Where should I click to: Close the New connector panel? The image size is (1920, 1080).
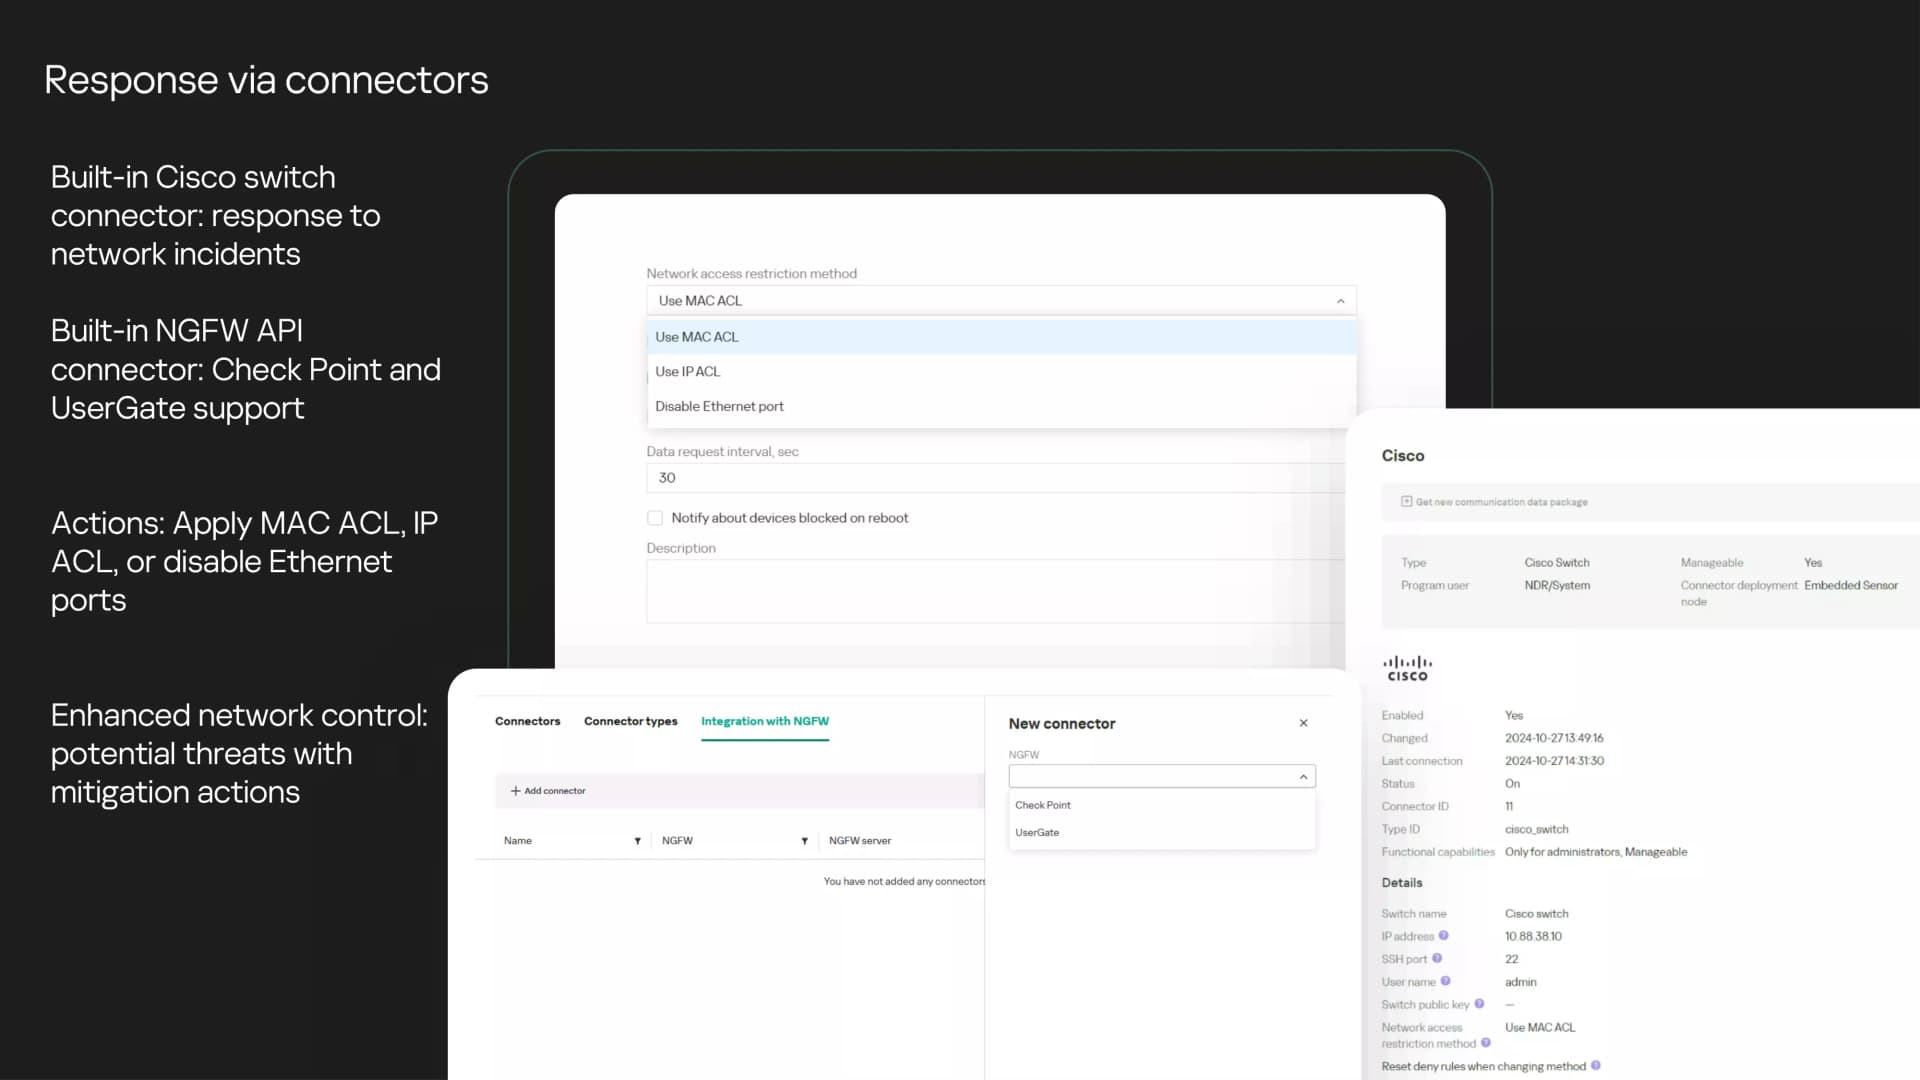pos(1303,723)
